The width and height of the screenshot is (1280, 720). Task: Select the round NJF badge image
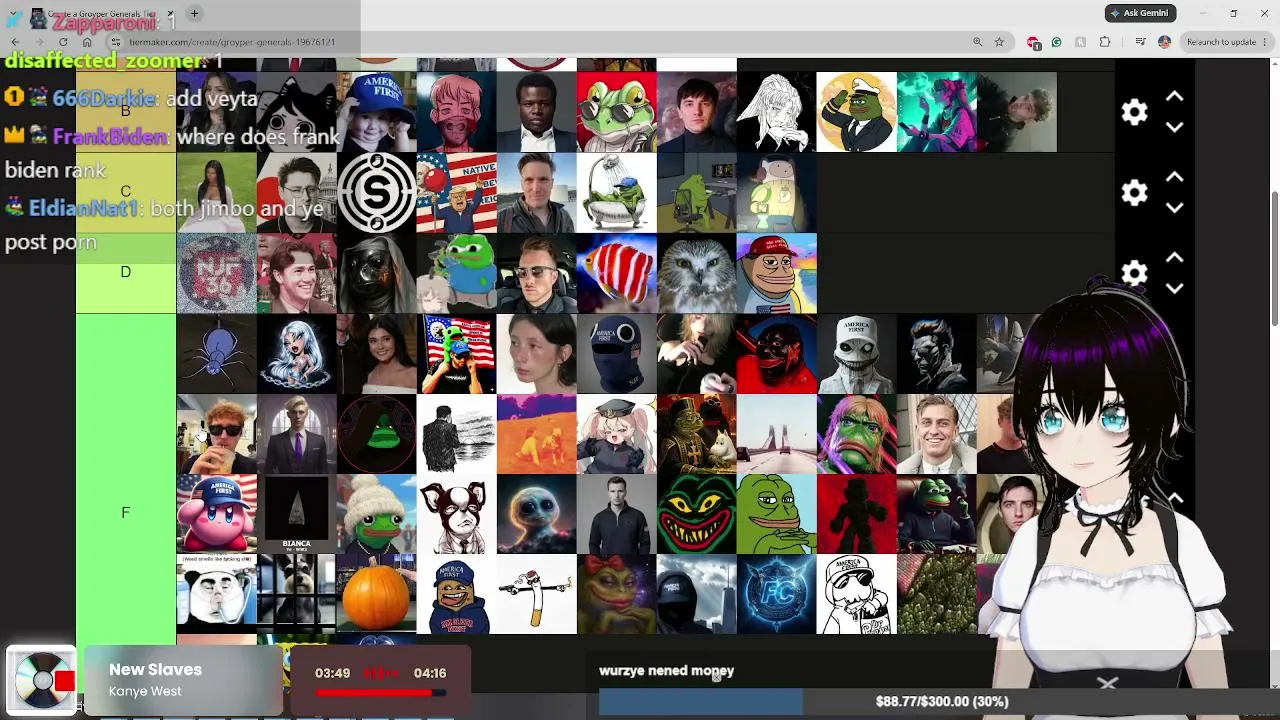point(217,273)
